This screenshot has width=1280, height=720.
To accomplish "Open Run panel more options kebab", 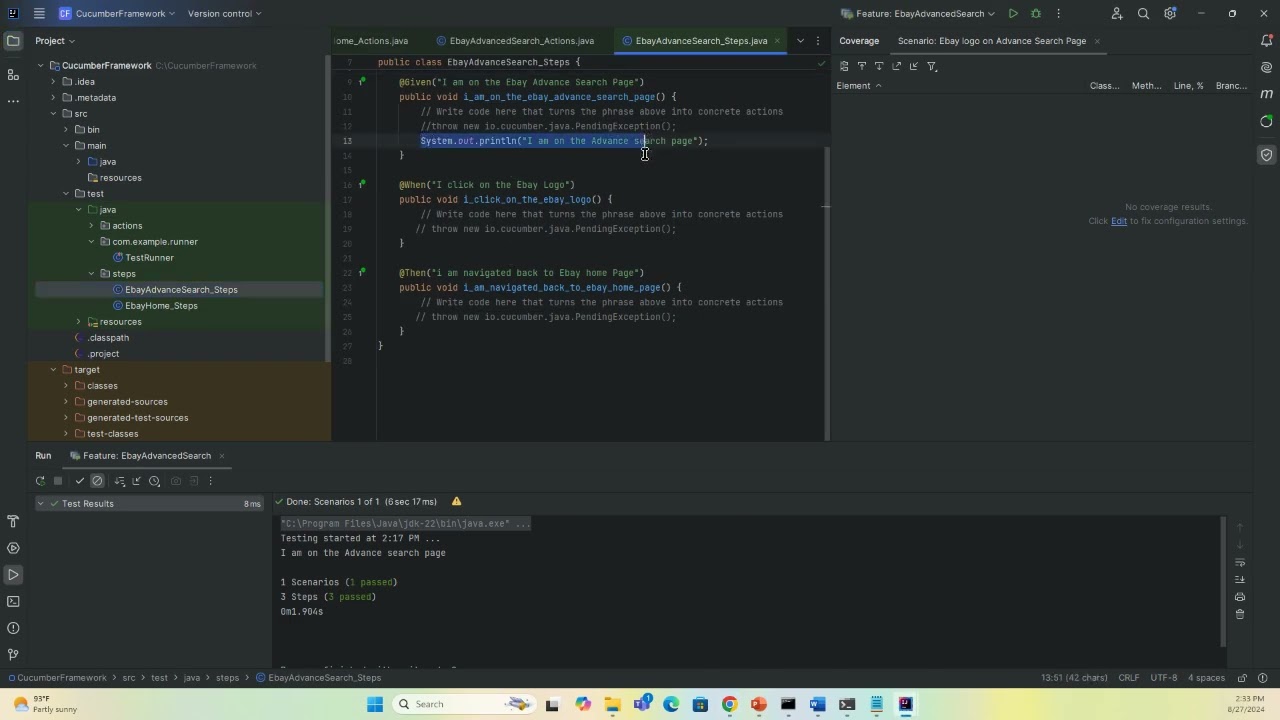I will pyautogui.click(x=210, y=481).
